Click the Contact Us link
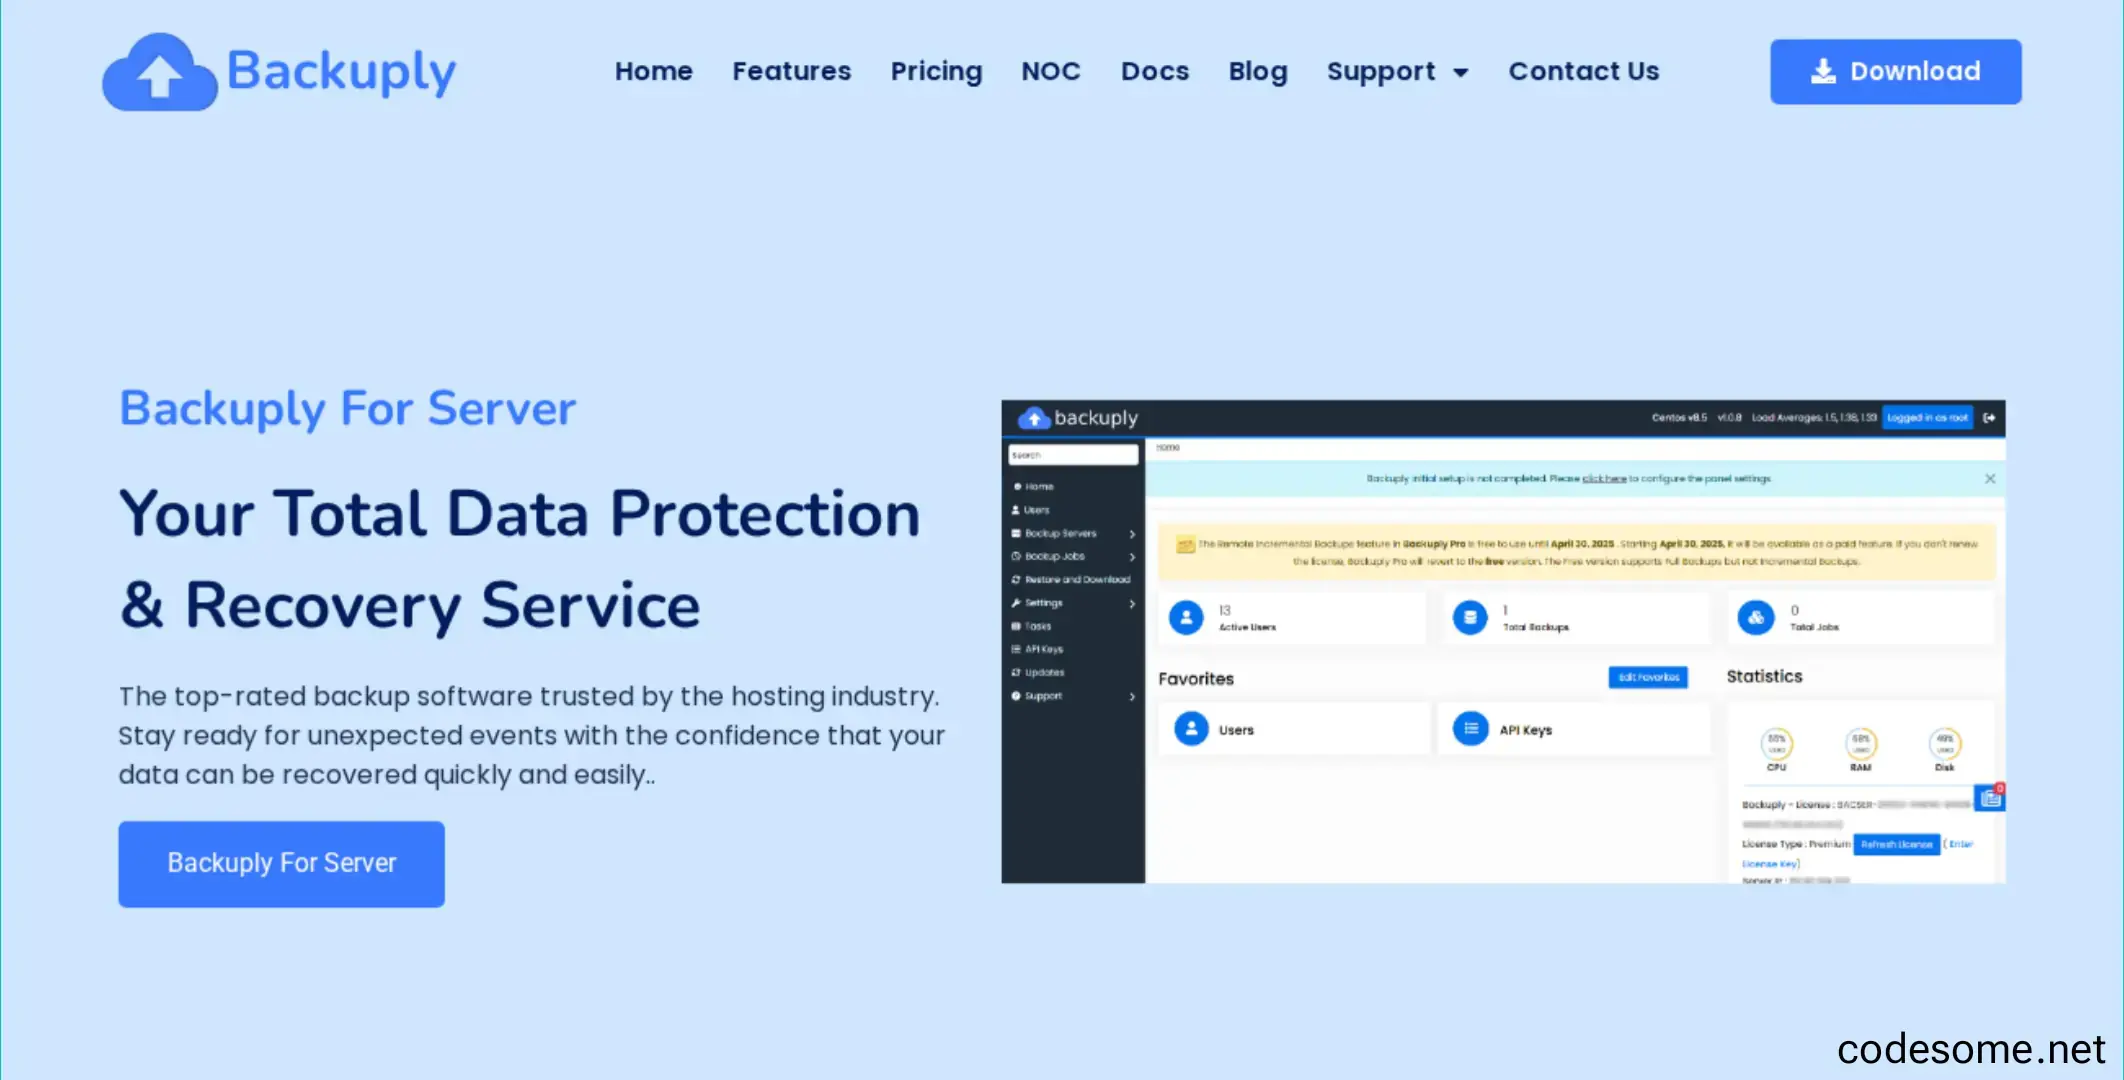The width and height of the screenshot is (2124, 1080). click(1583, 71)
